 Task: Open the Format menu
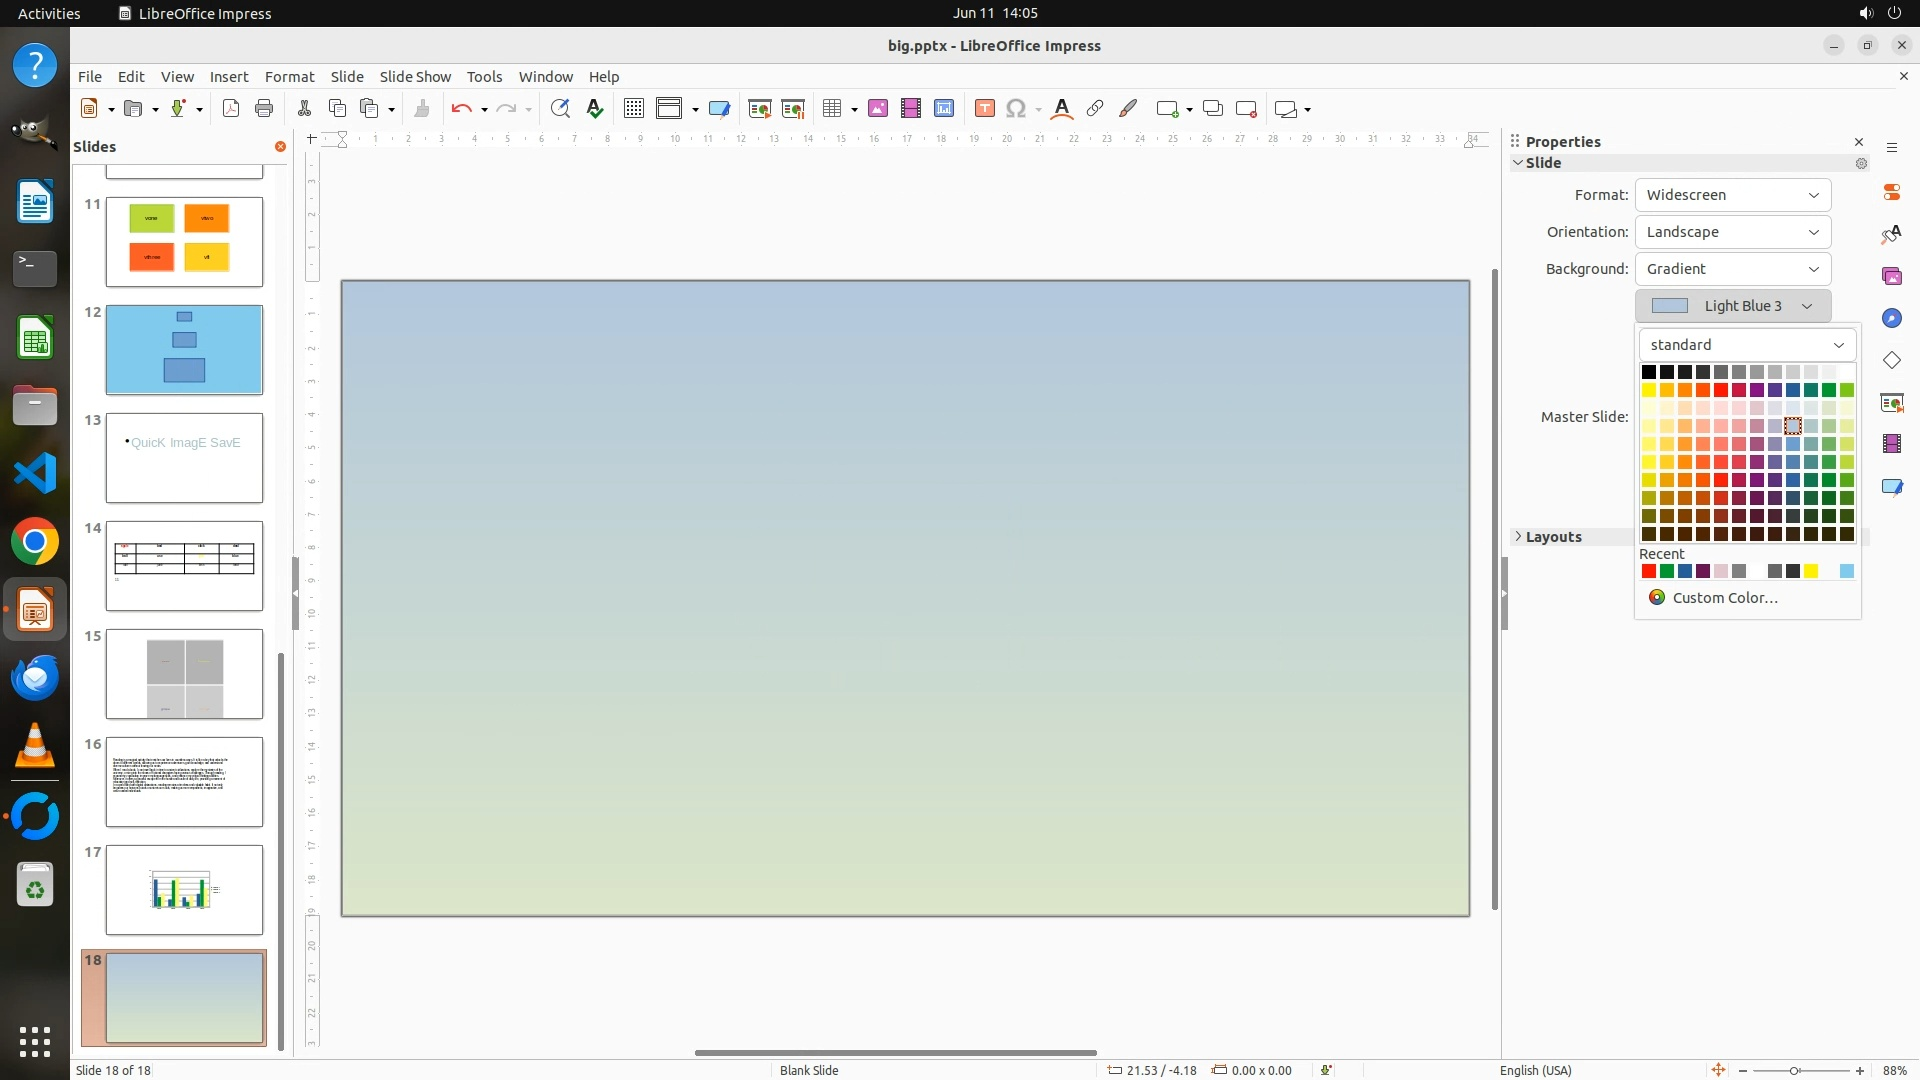pos(289,77)
